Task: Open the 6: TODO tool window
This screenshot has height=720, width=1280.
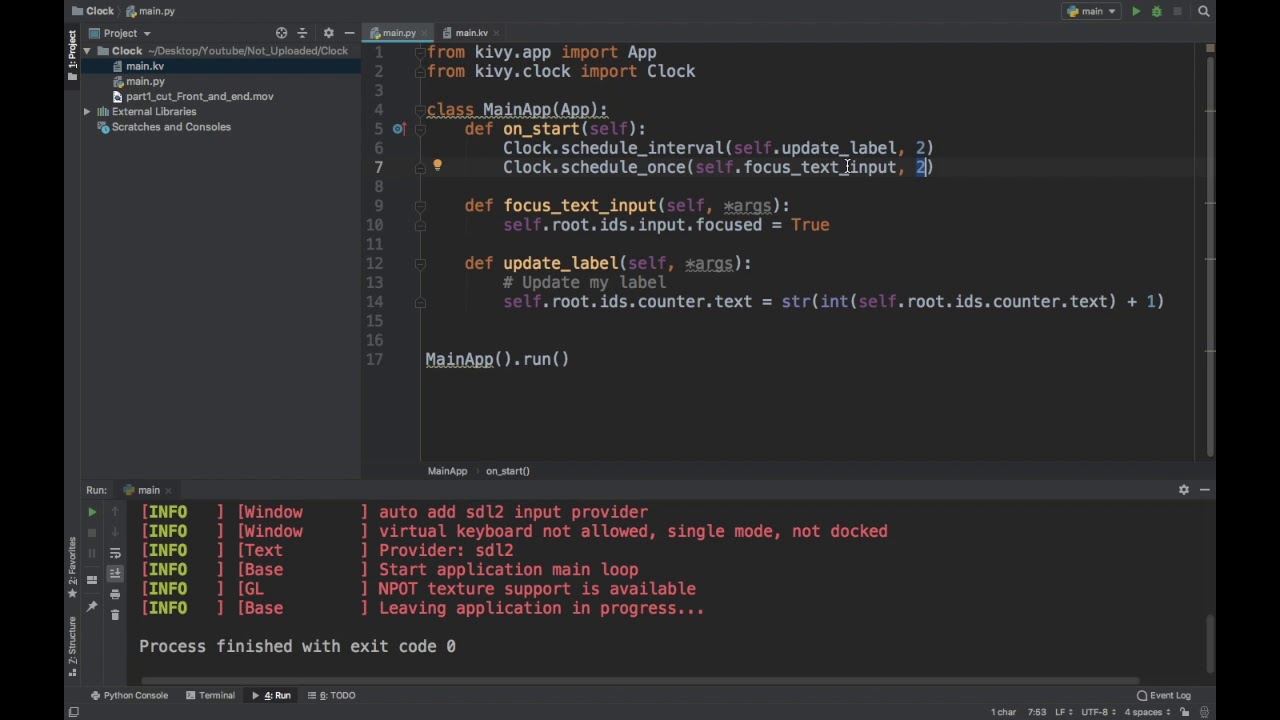Action: [331, 695]
